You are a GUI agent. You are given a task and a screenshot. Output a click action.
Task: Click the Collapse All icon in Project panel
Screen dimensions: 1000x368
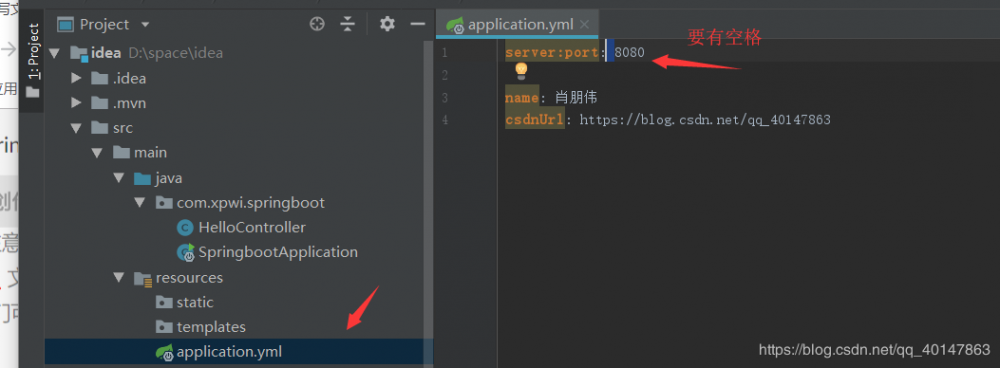pos(347,24)
